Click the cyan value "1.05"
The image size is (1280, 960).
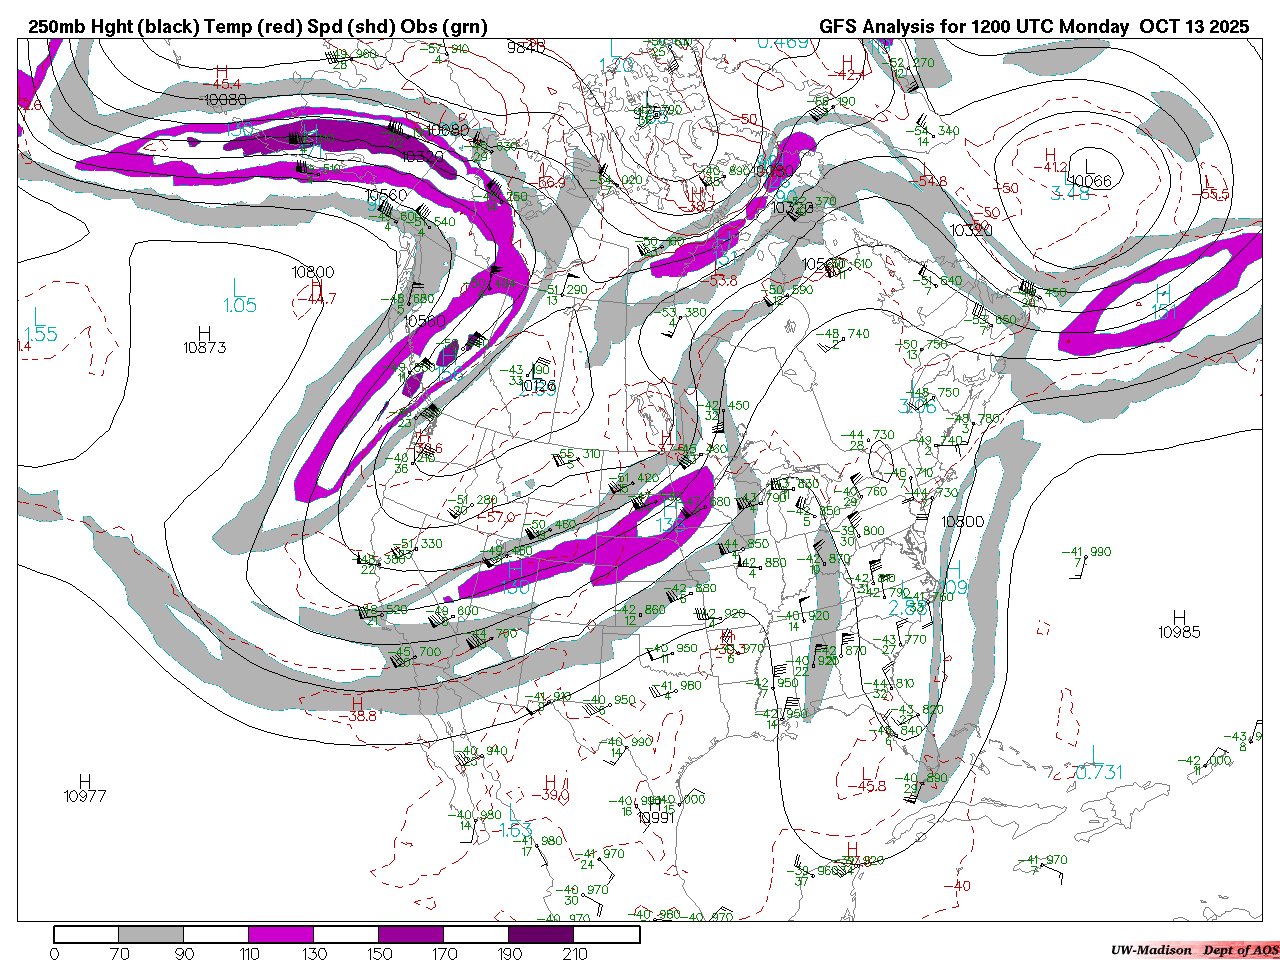(x=240, y=306)
